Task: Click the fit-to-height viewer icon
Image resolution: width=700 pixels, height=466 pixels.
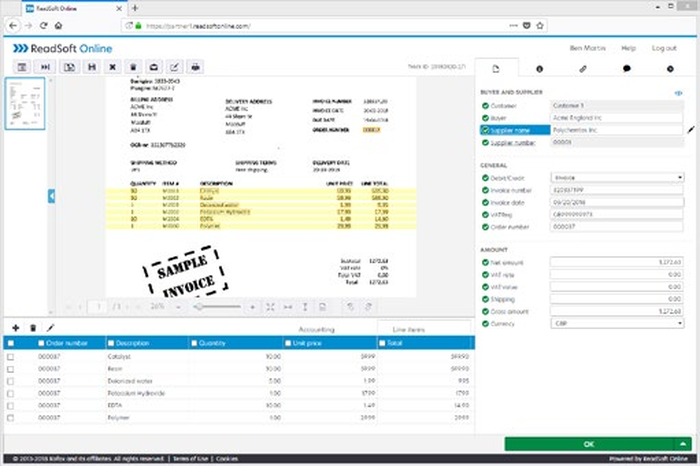Action: (x=305, y=307)
